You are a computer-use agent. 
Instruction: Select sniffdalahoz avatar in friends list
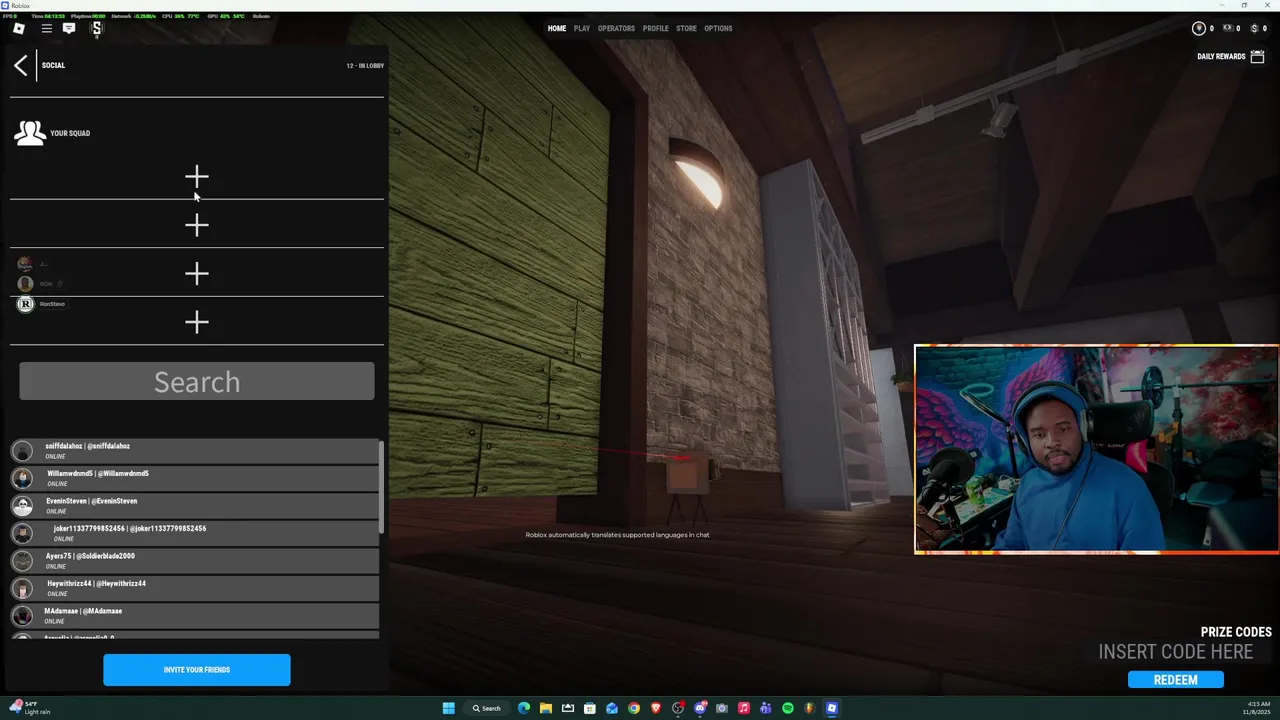(x=23, y=451)
